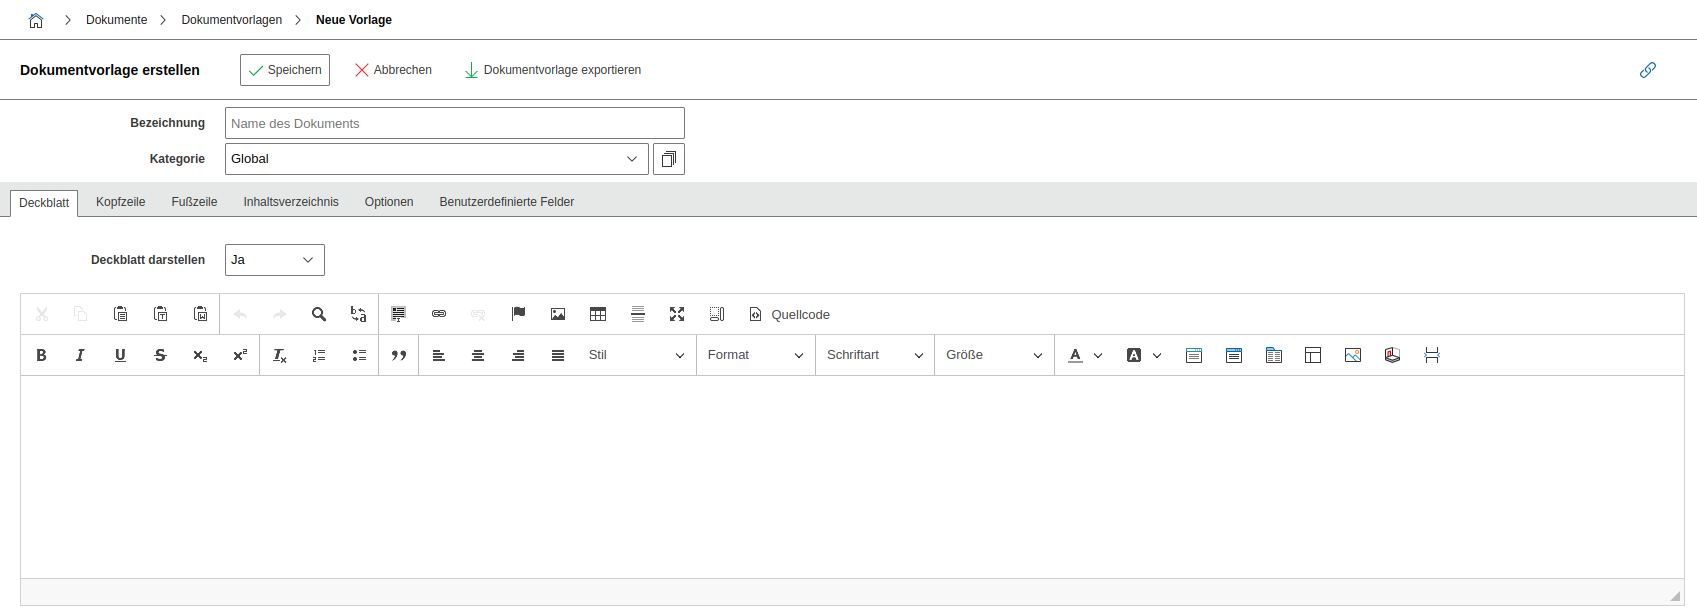This screenshot has height=616, width=1697.
Task: Insert a link using the link icon
Action: tap(438, 314)
